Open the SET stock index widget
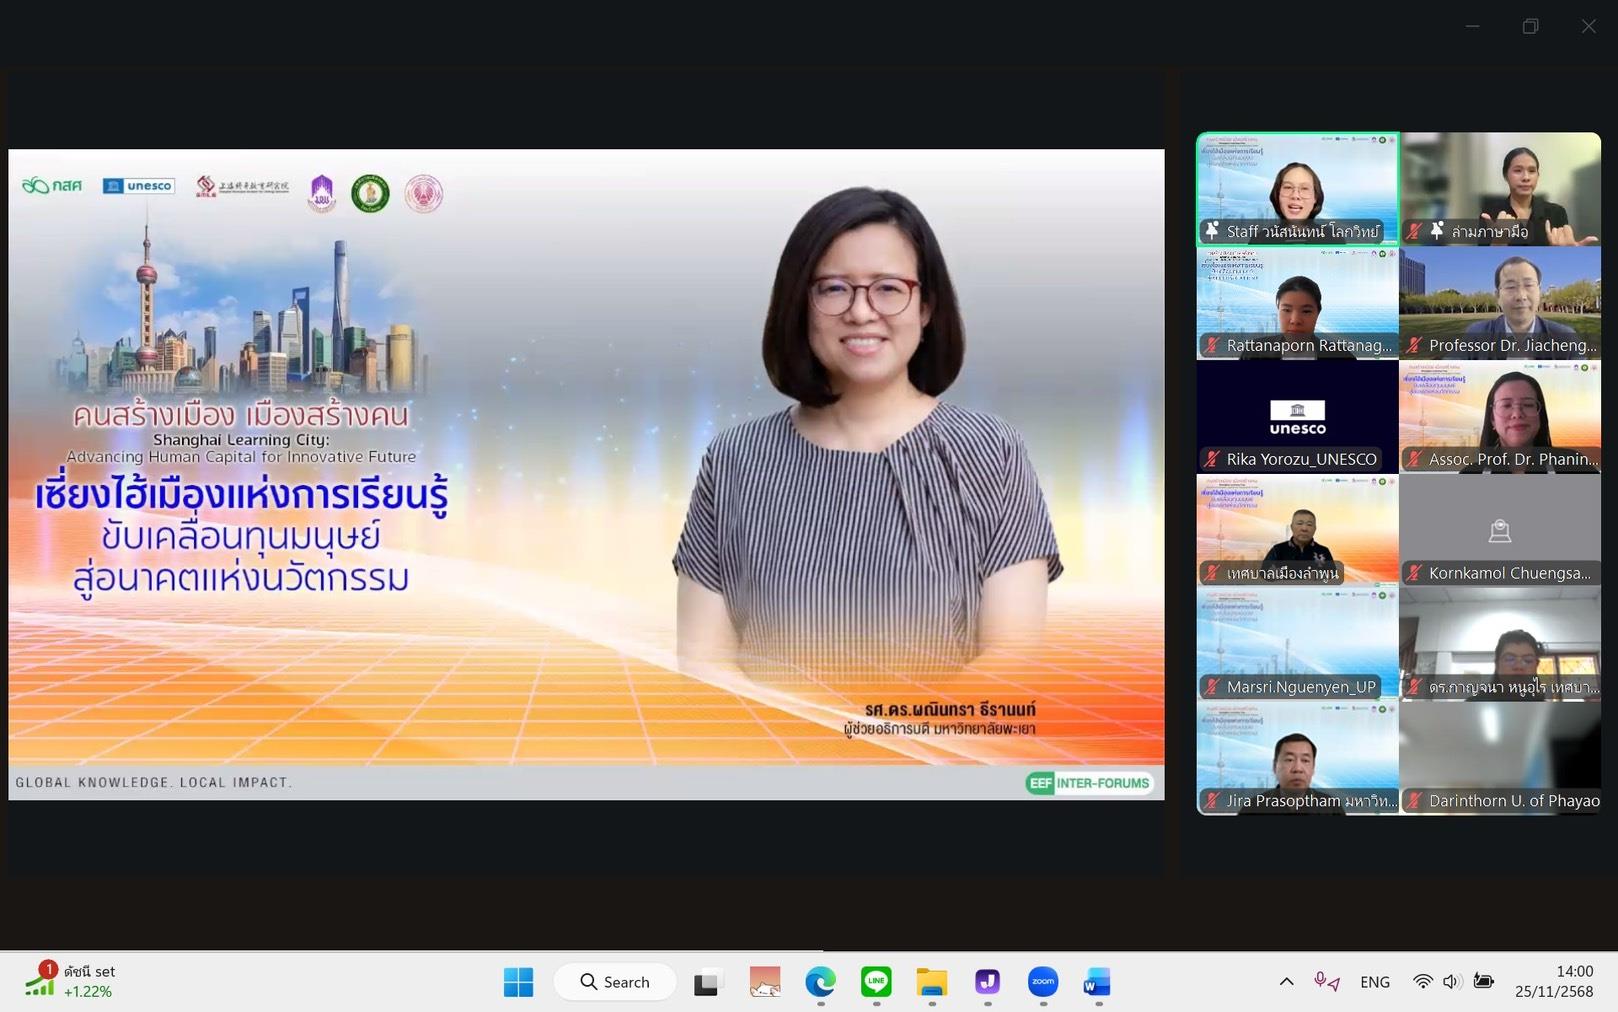1618x1012 pixels. (70, 981)
